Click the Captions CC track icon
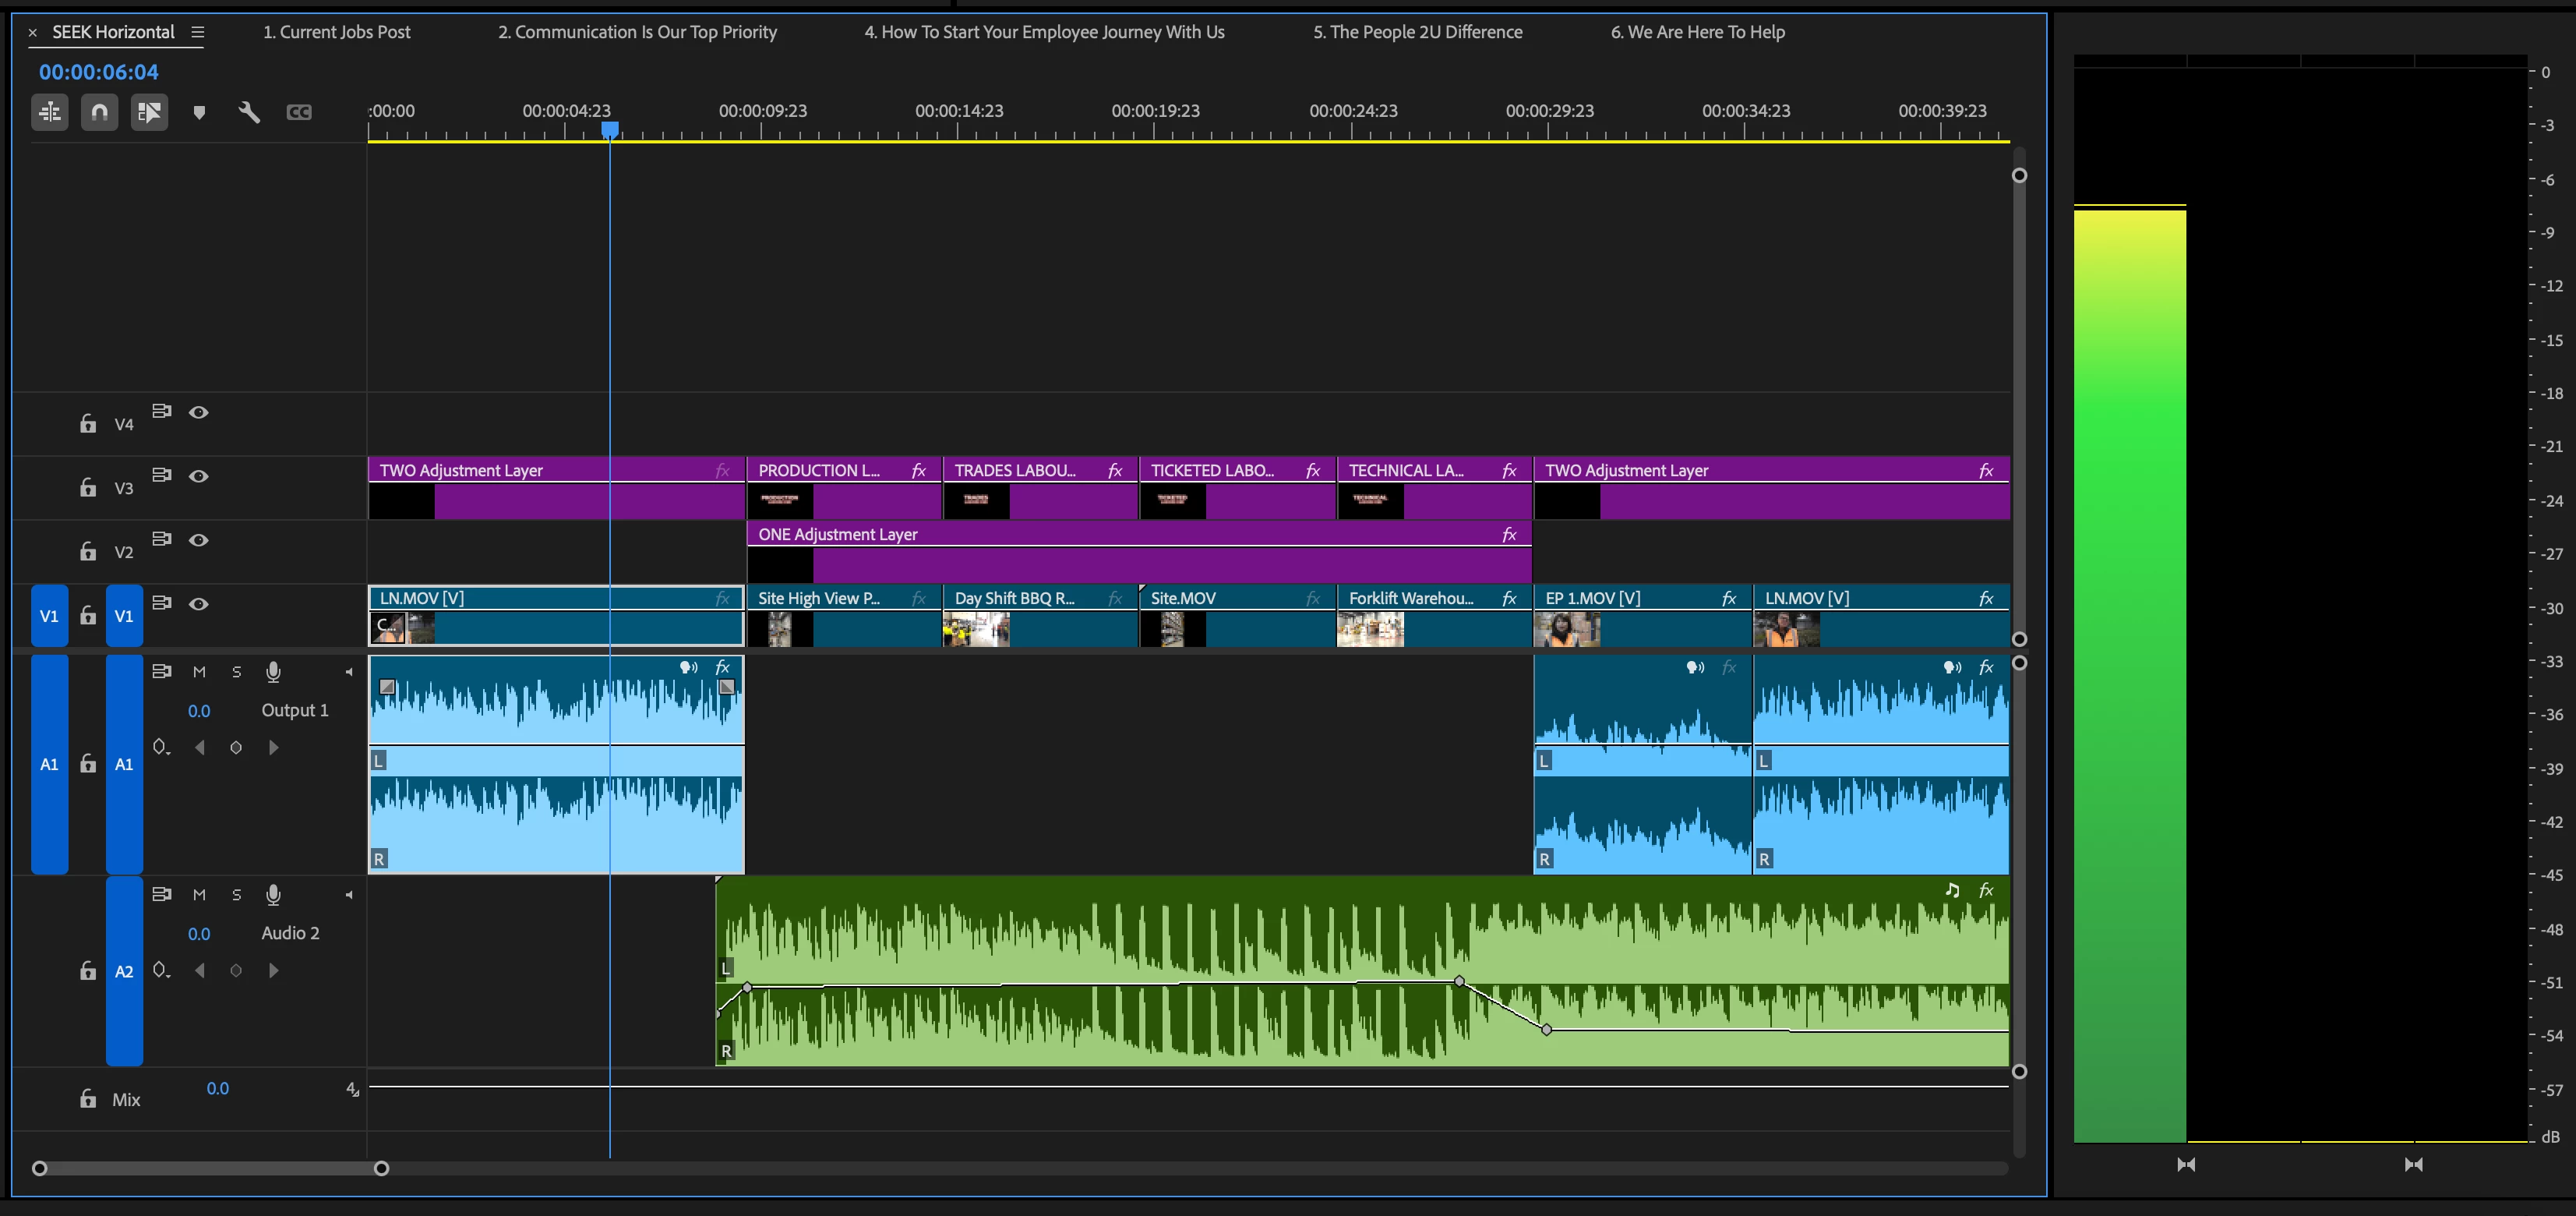2576x1216 pixels. [x=299, y=112]
